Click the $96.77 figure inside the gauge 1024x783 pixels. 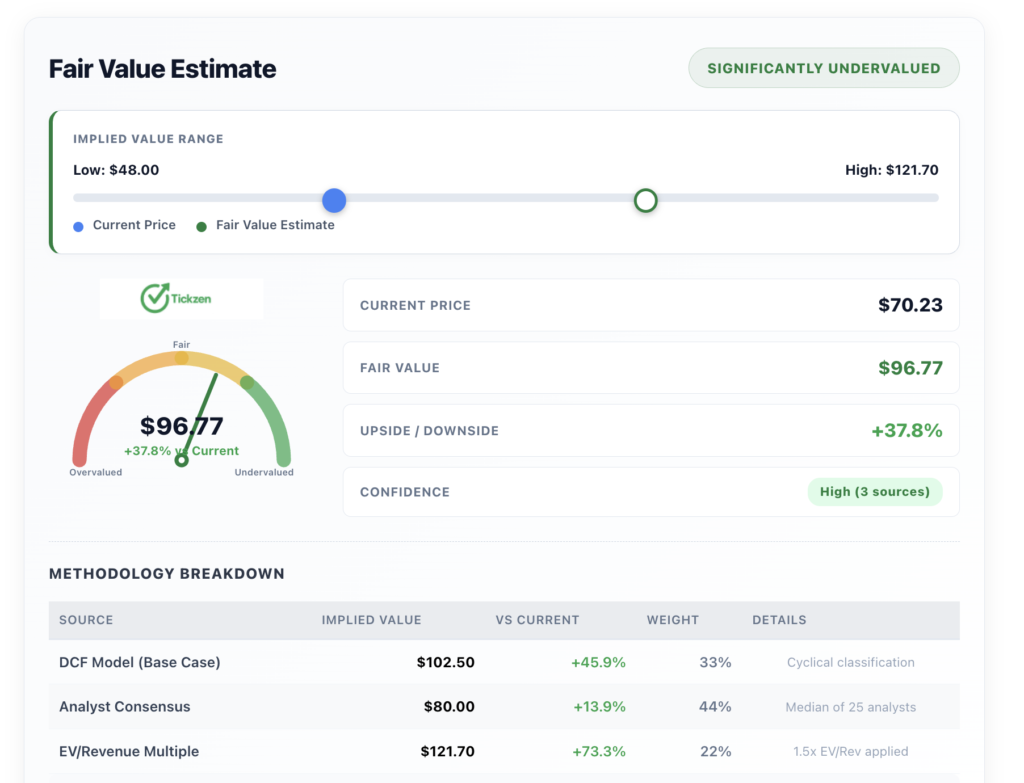(x=182, y=426)
